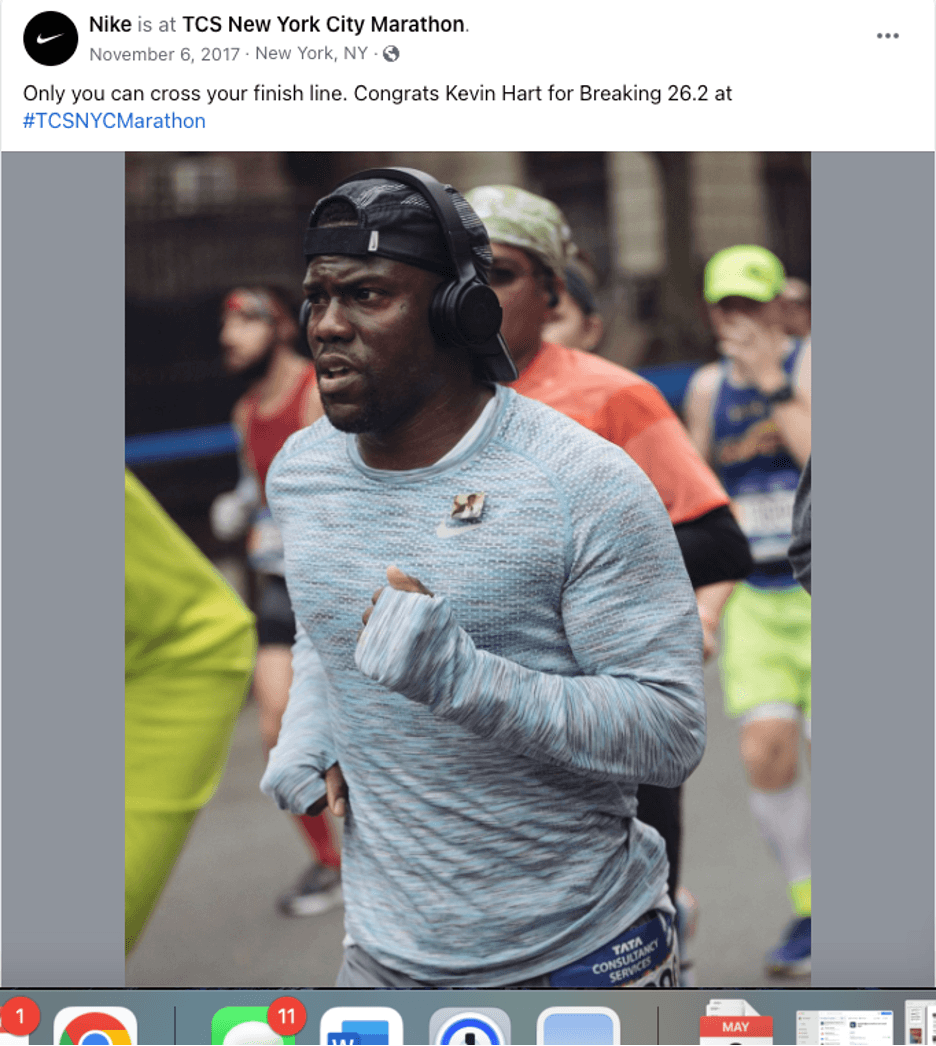Open the blue folder-style dock icon
This screenshot has height=1046, width=936.
pos(578,1026)
